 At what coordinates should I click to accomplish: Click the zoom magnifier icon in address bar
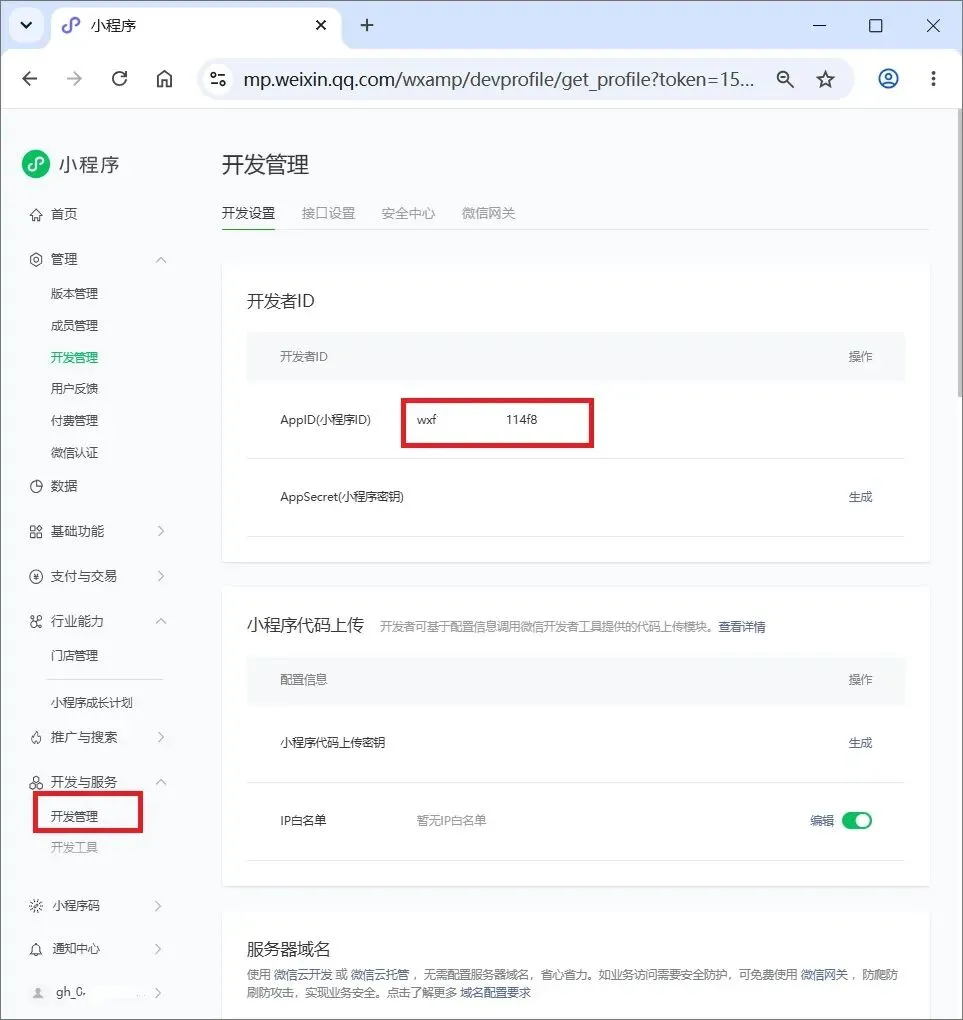click(x=785, y=79)
